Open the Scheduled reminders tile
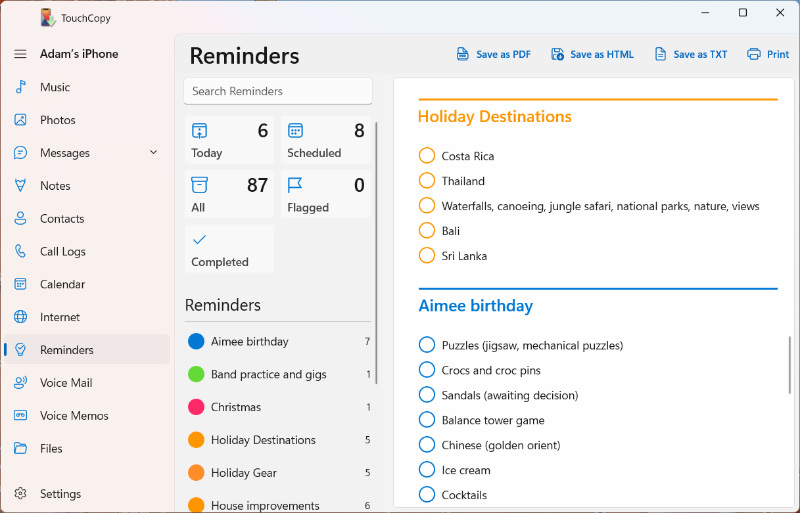800x513 pixels. click(x=325, y=140)
